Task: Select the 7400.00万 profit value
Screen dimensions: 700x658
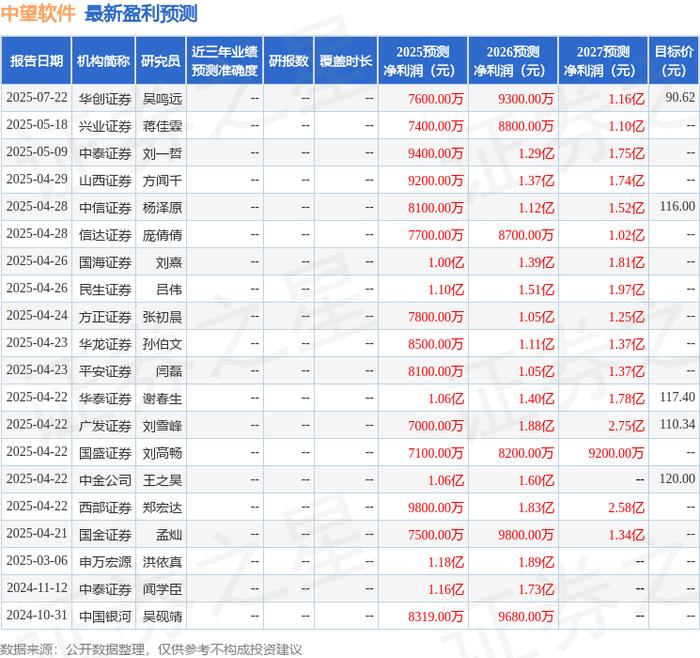Action: (x=435, y=126)
